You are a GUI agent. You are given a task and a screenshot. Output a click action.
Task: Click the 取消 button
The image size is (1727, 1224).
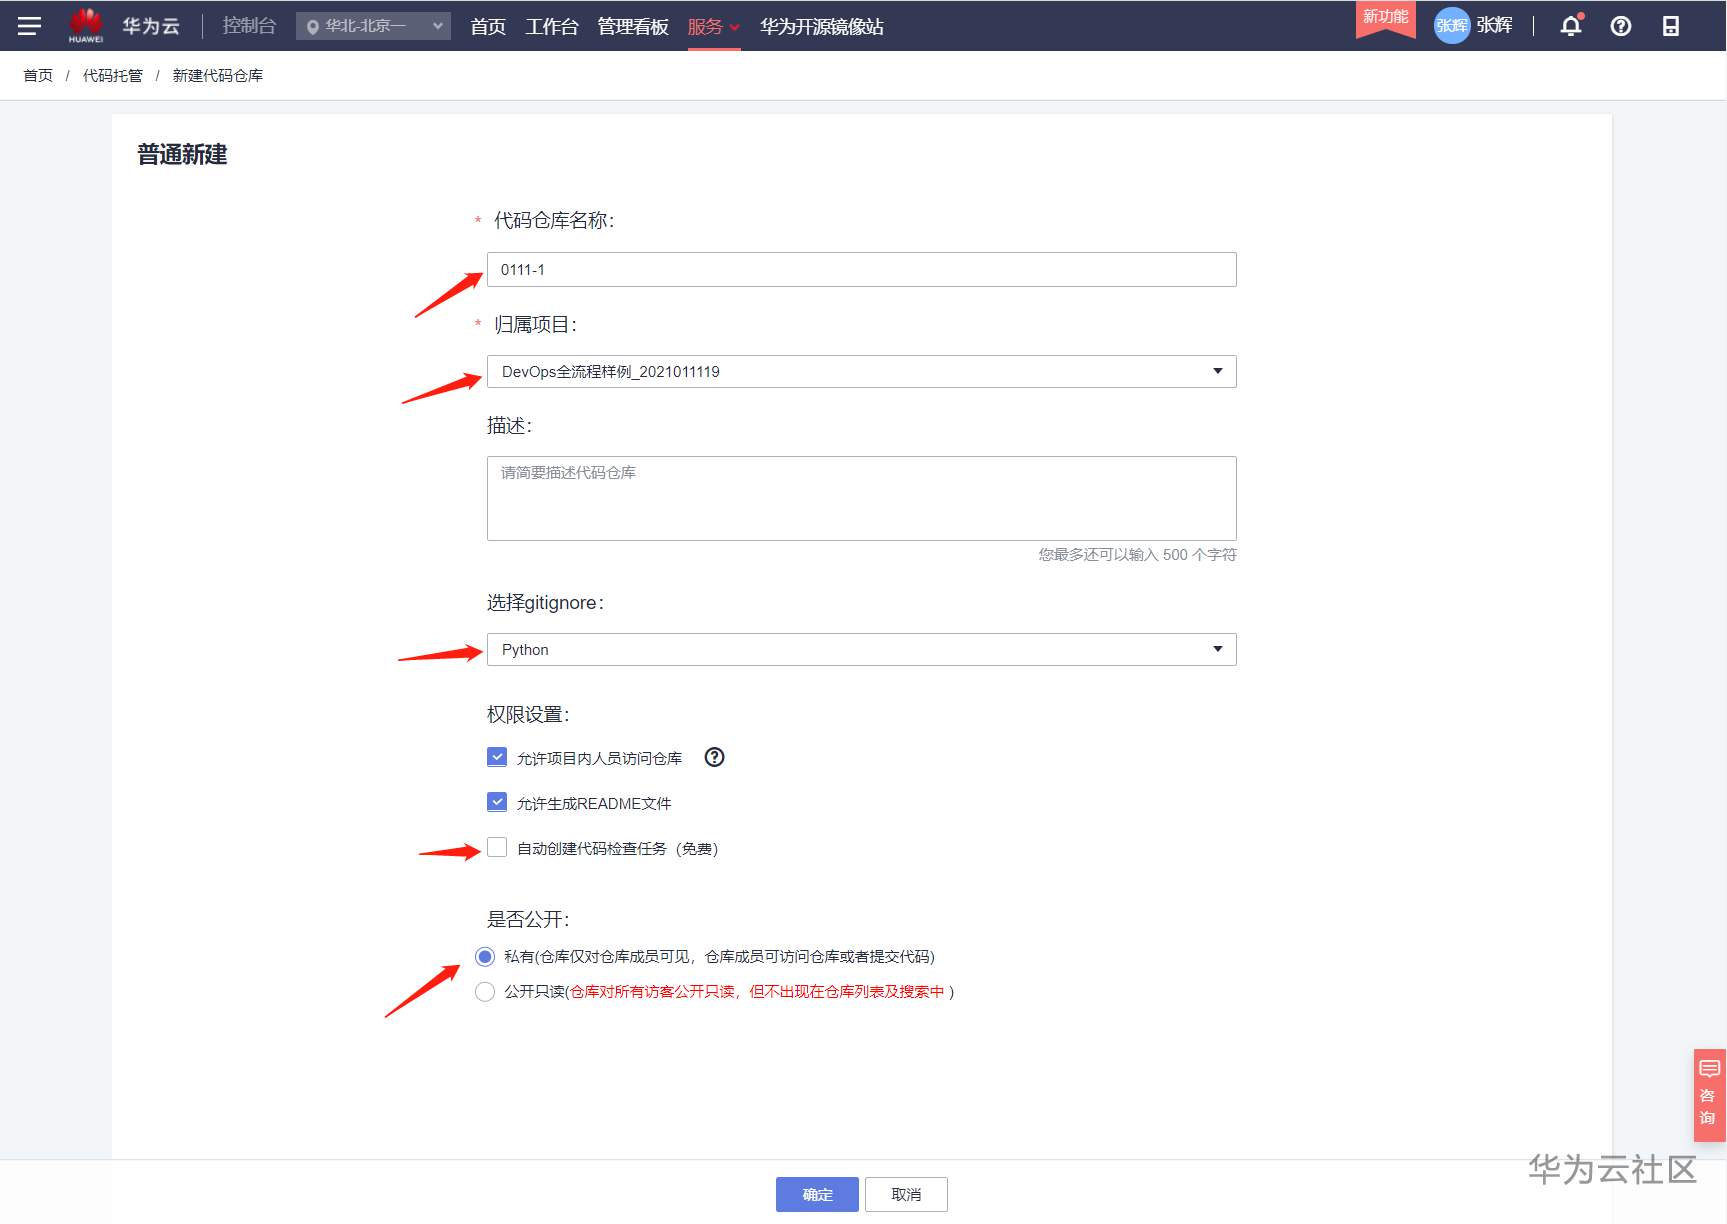[x=906, y=1194]
